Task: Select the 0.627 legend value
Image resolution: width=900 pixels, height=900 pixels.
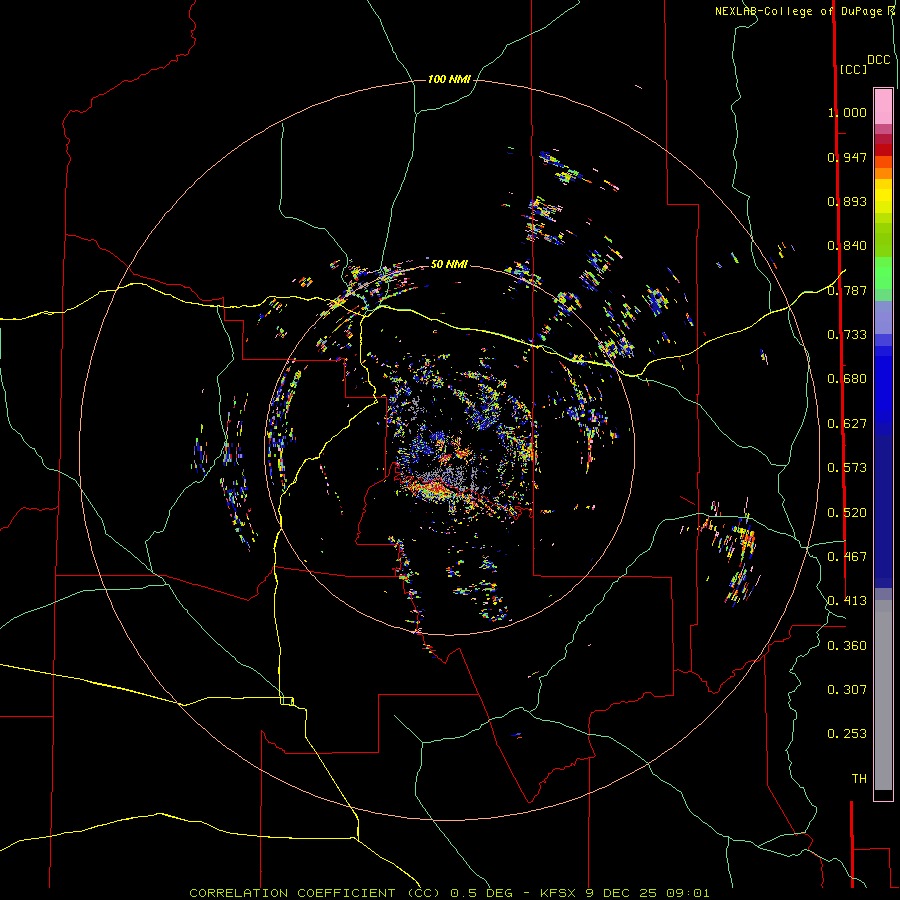Action: pos(847,424)
